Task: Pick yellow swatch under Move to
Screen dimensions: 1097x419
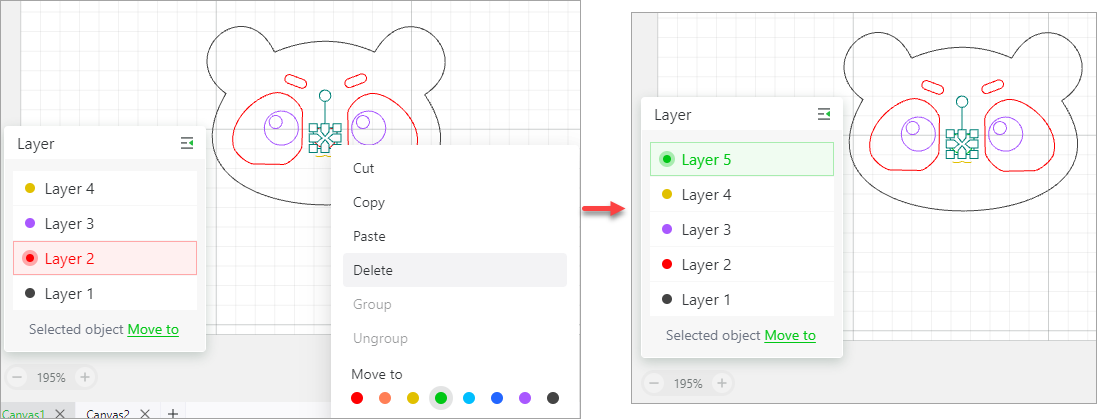Action: coord(413,398)
